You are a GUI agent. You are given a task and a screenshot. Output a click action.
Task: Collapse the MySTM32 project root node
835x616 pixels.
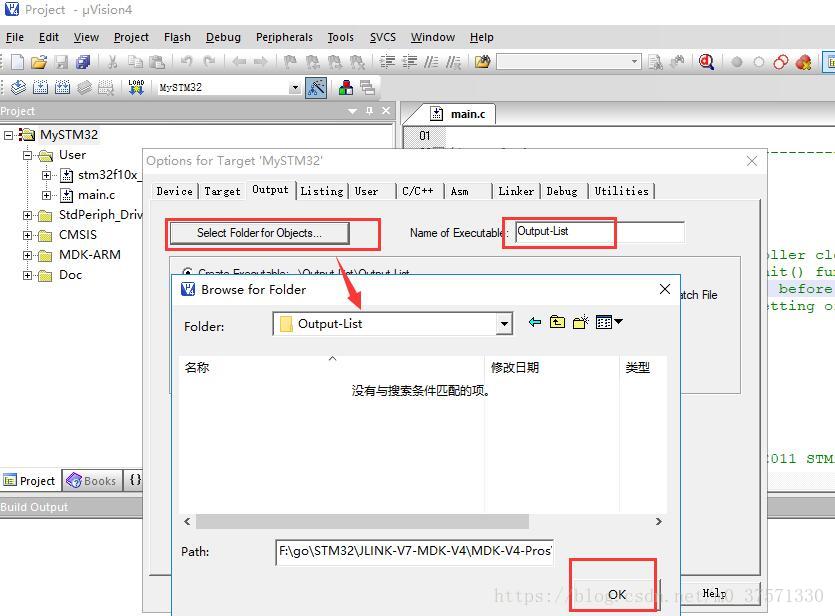point(9,135)
